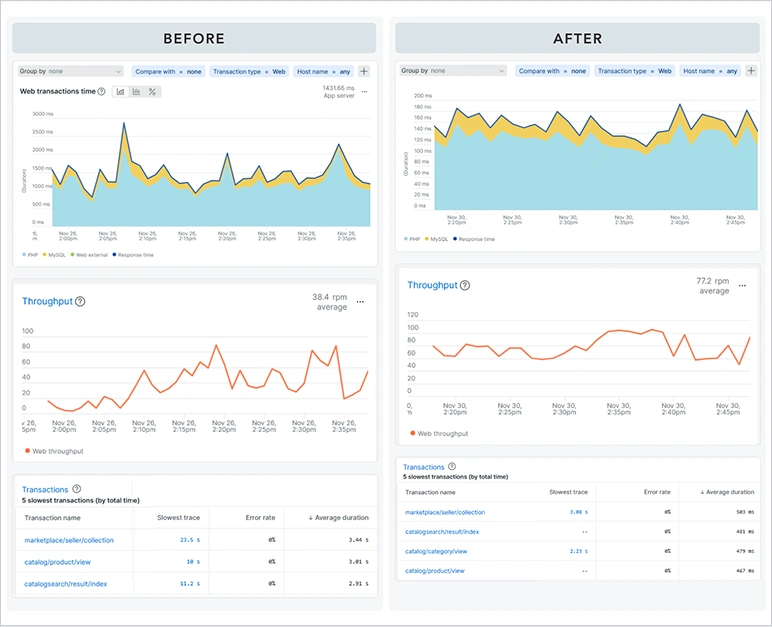Image resolution: width=772 pixels, height=627 pixels.
Task: Select Transaction type Web filter in AFTER panel
Action: tap(634, 71)
